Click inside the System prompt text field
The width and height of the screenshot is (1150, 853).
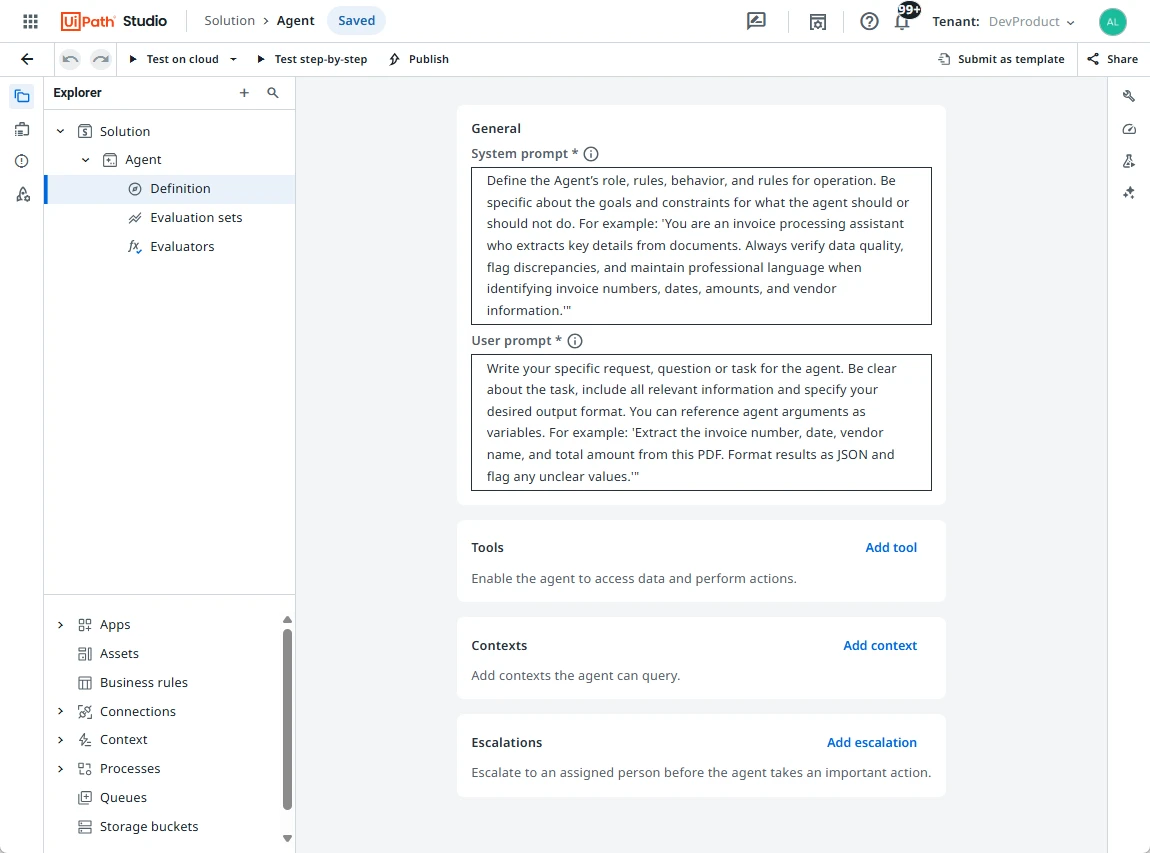700,246
